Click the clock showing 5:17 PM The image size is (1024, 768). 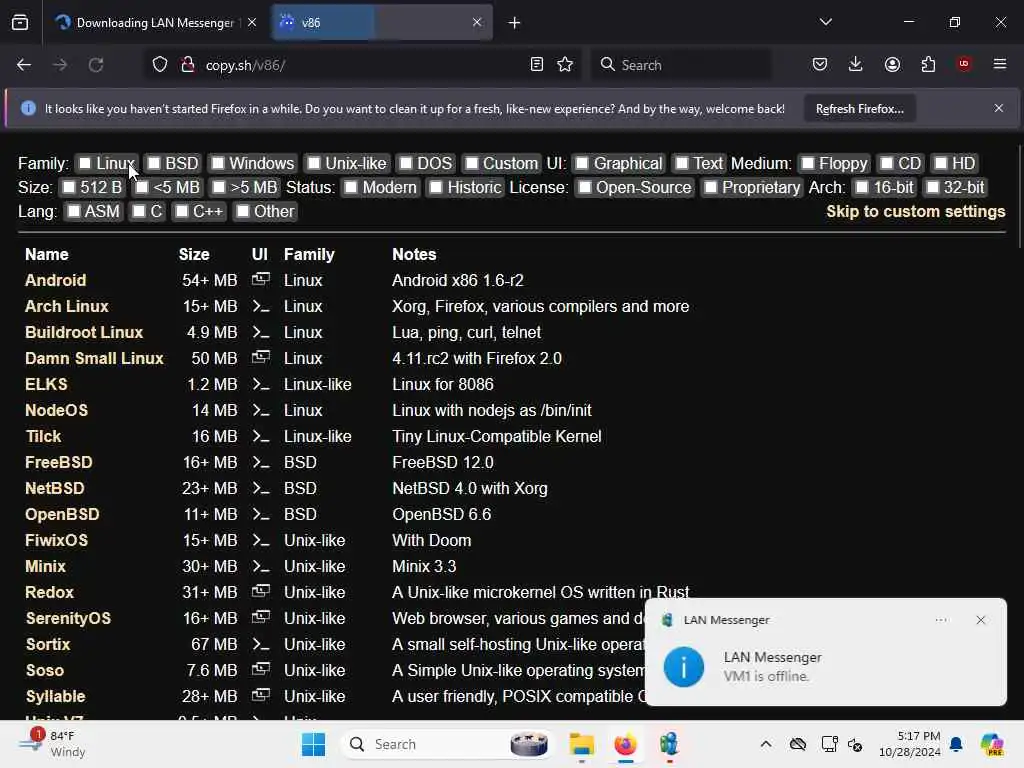point(910,744)
